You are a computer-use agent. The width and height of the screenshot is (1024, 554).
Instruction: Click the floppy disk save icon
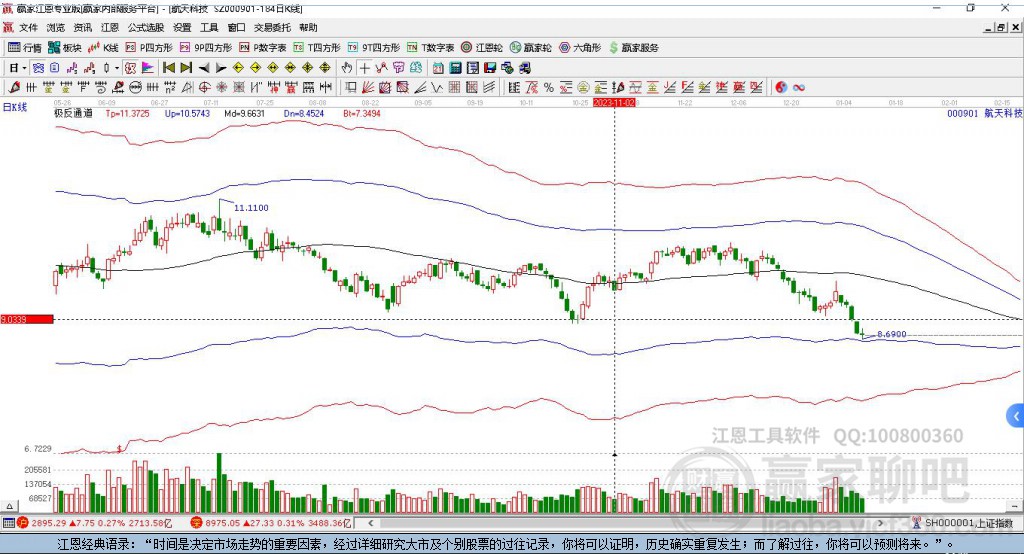click(x=490, y=68)
